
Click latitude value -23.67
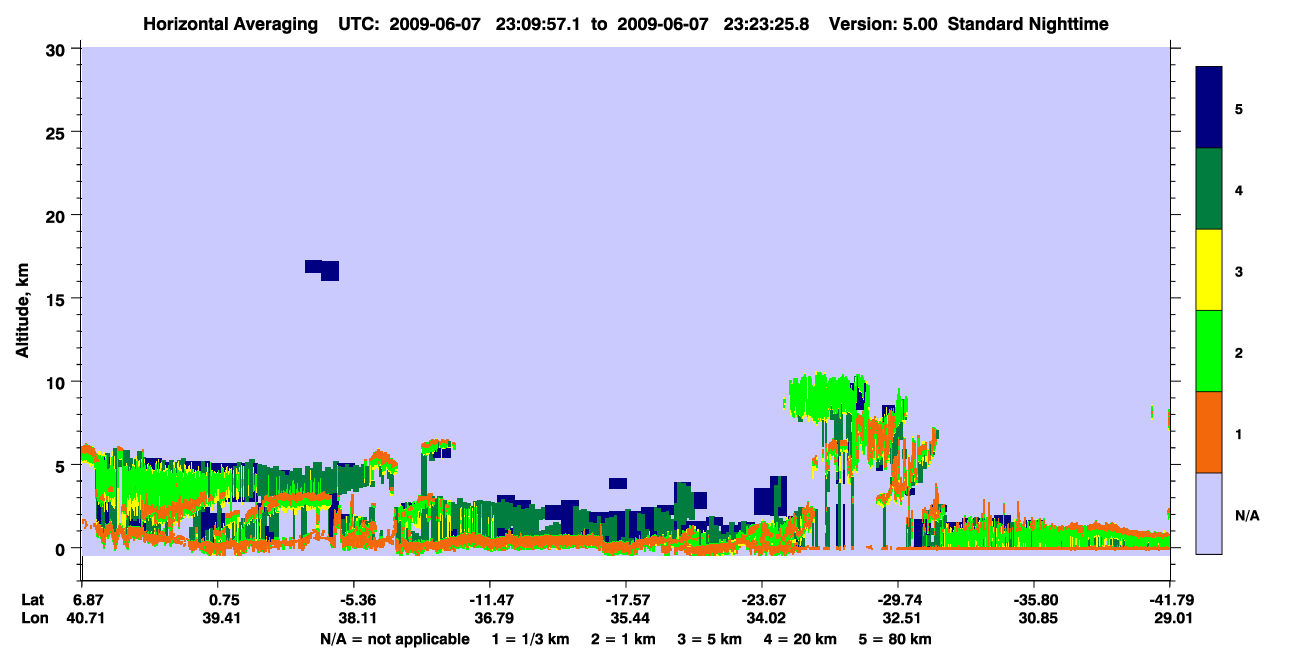(762, 600)
